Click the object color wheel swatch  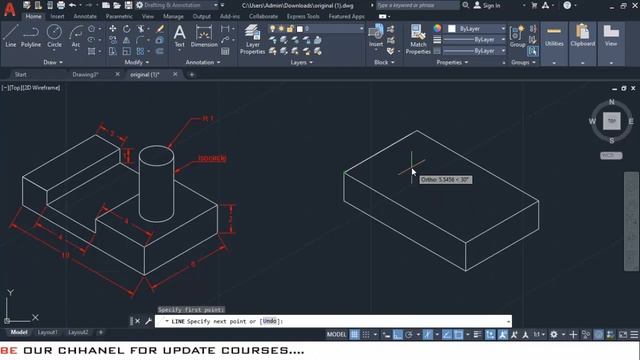pos(438,28)
